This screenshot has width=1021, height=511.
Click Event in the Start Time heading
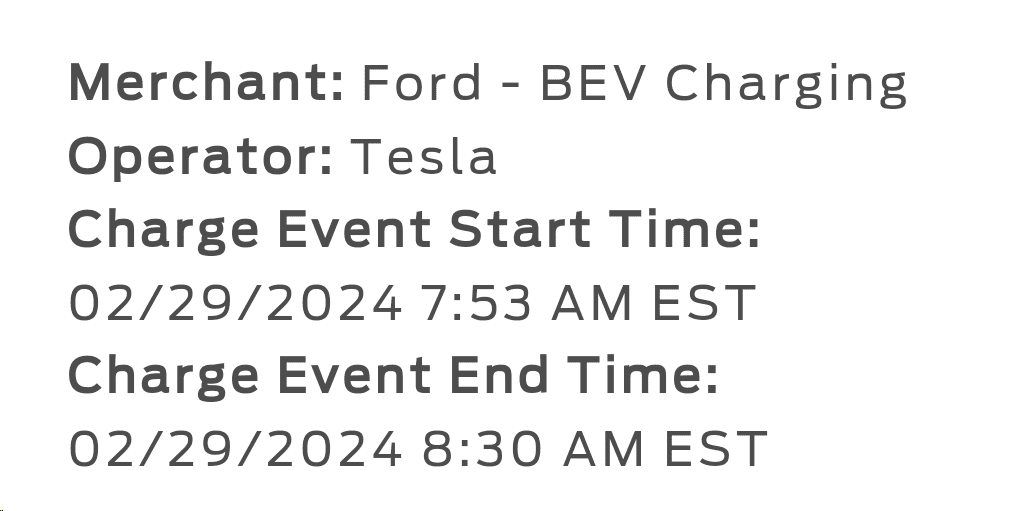coord(354,230)
